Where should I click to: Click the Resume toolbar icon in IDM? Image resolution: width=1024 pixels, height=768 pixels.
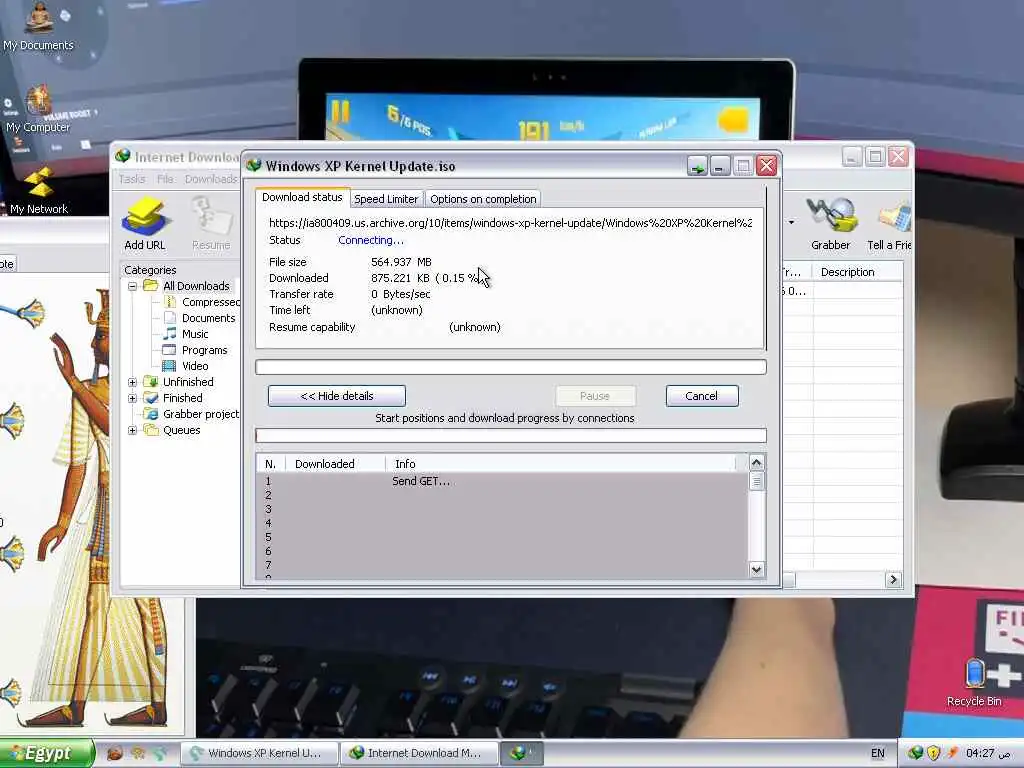tap(210, 223)
